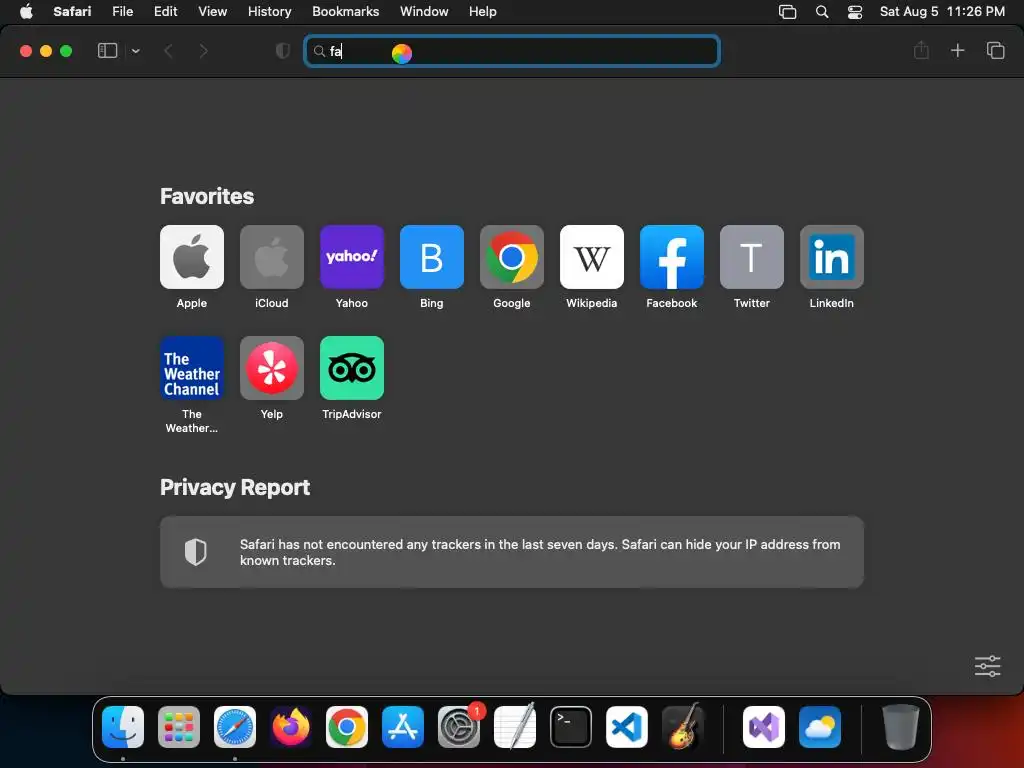Open the Trash in the Dock
1024x768 pixels.
pyautogui.click(x=901, y=726)
